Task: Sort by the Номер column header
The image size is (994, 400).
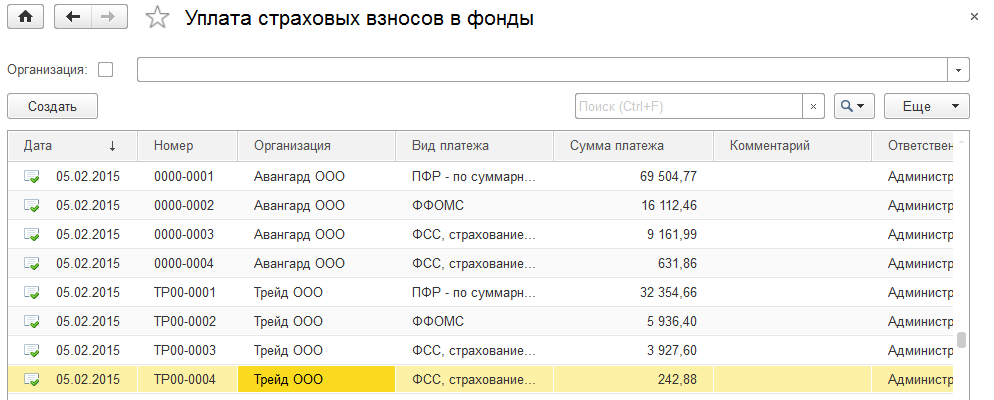Action: (174, 146)
